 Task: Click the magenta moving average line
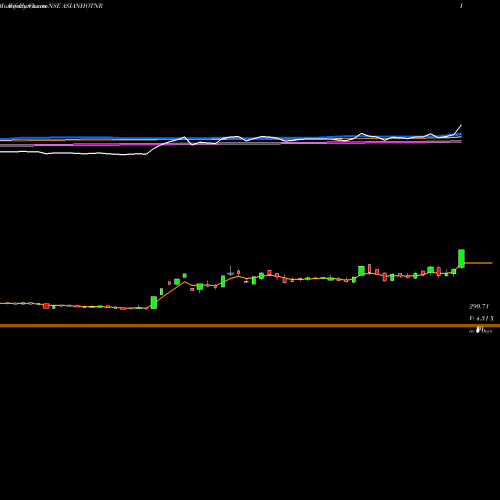(x=231, y=143)
